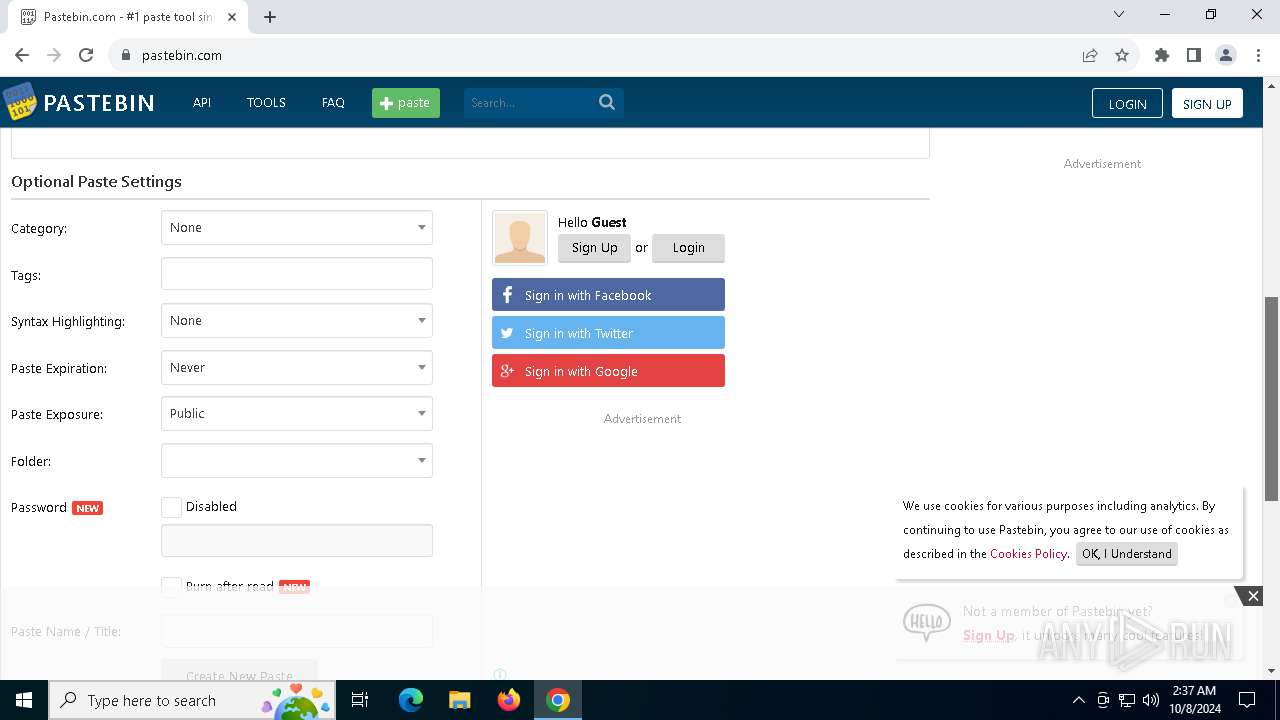Viewport: 1280px width, 720px height.
Task: Close the bottom banner with the X icon
Action: 1253,596
